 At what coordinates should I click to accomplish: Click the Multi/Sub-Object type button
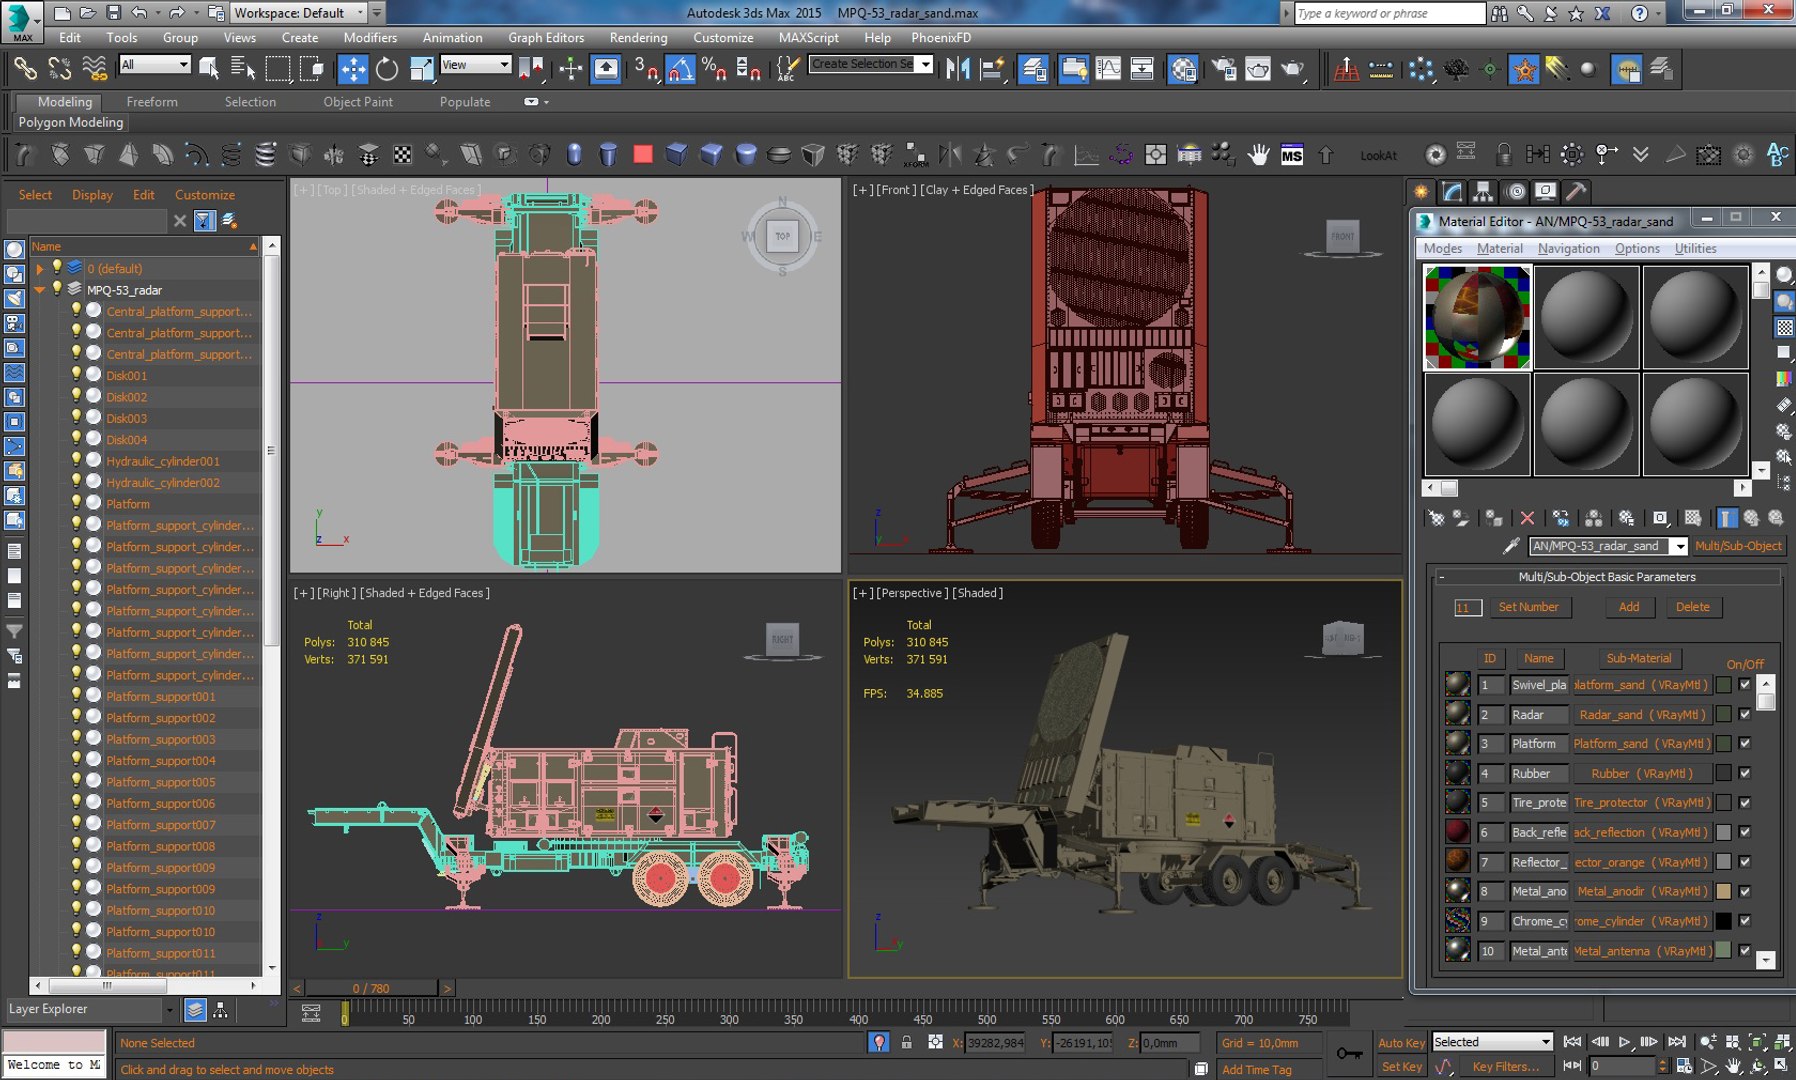click(1738, 546)
